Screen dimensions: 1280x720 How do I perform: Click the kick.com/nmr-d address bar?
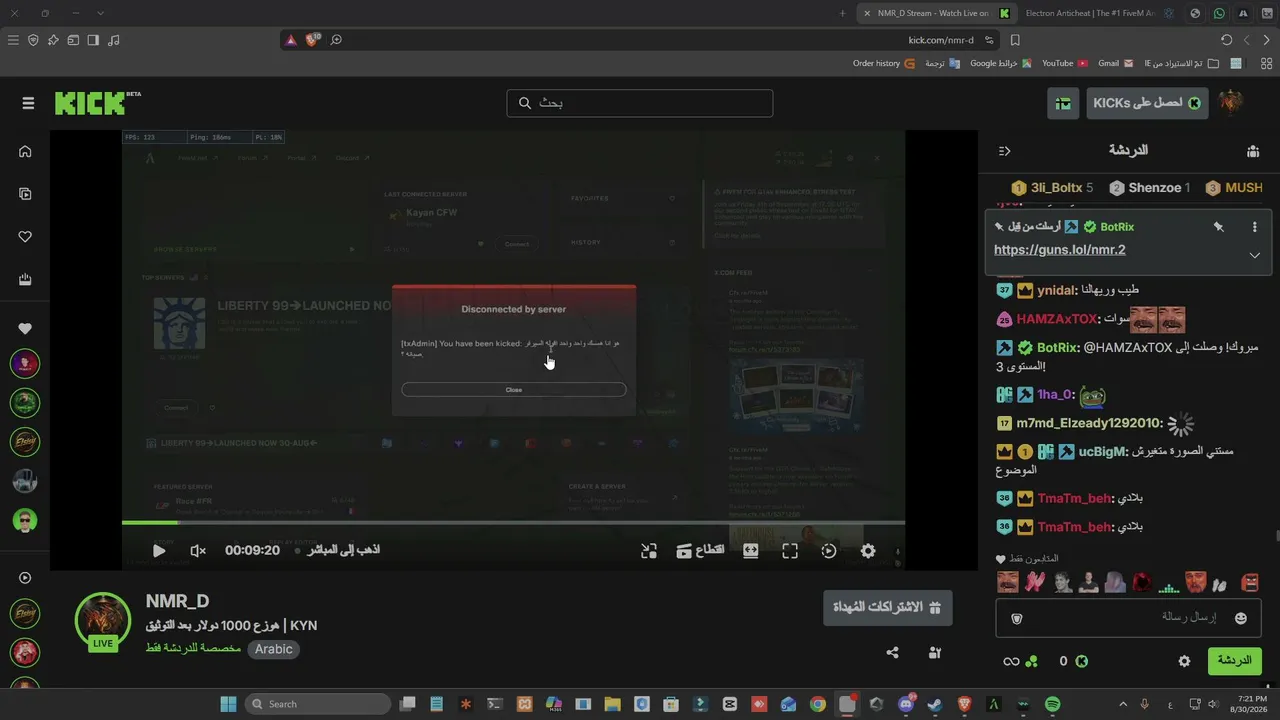click(940, 40)
